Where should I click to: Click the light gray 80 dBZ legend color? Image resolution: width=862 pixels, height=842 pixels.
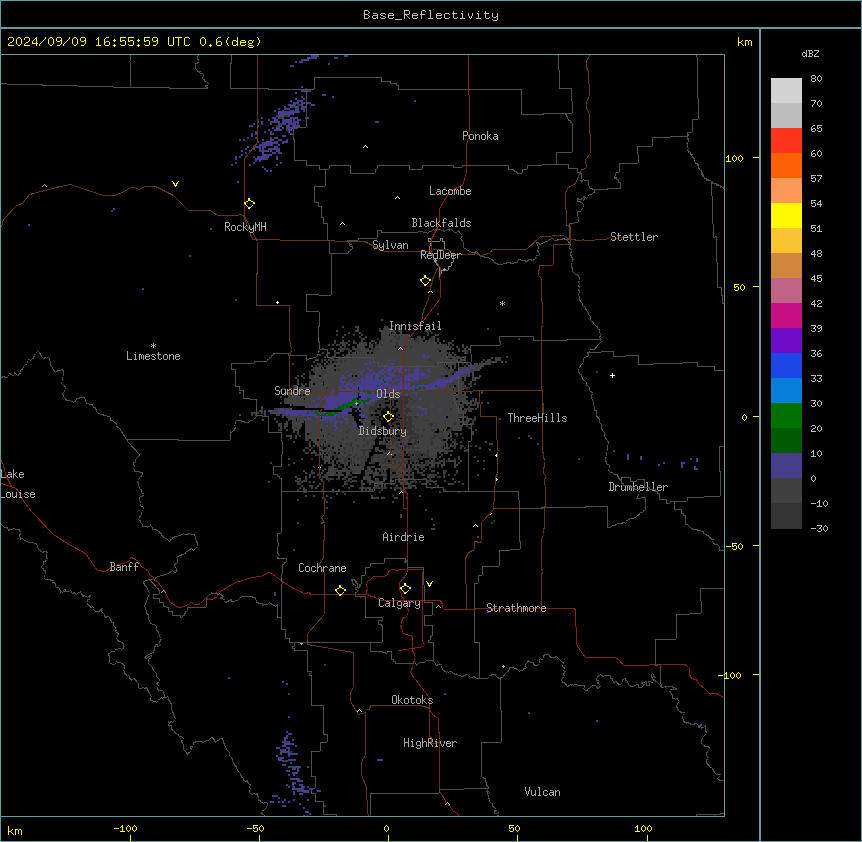coord(786,91)
